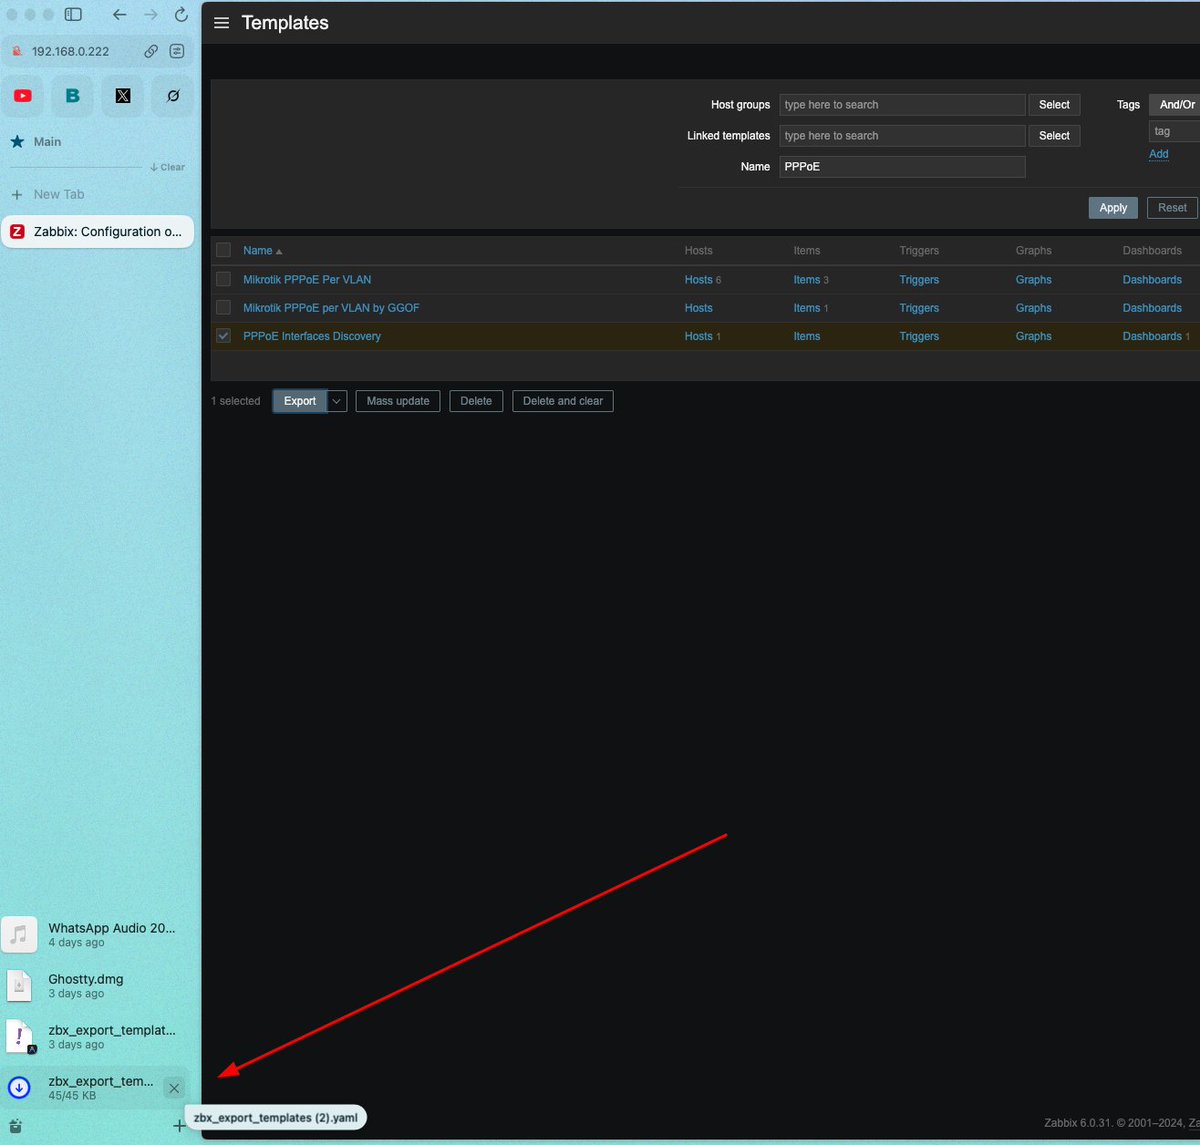Open the WhatsApp Audio download

[x=97, y=934]
